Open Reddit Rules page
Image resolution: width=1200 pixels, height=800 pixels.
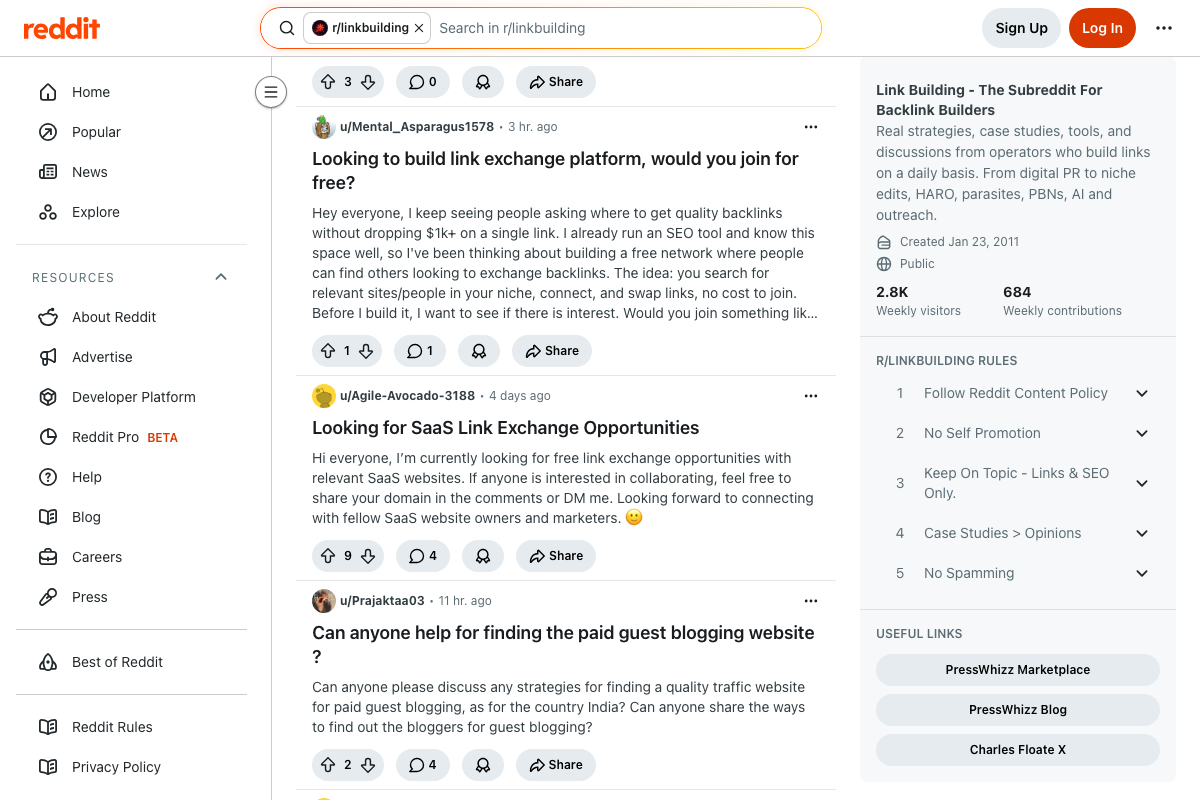click(x=131, y=727)
